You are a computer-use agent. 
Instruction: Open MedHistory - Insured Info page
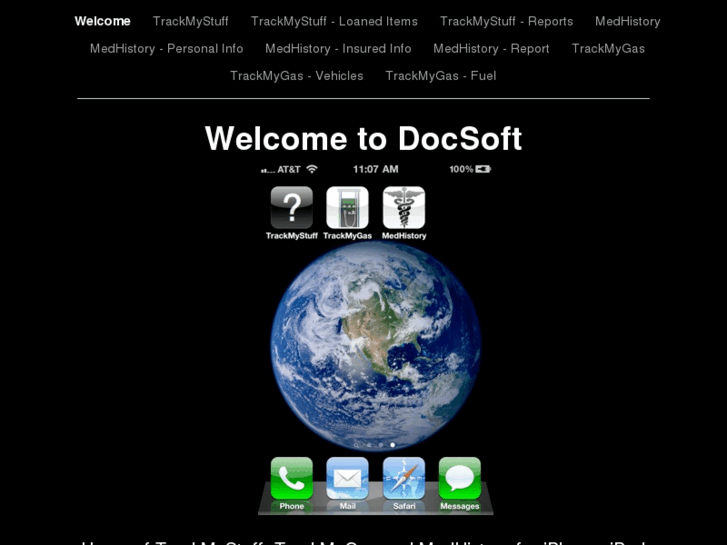[x=338, y=49]
